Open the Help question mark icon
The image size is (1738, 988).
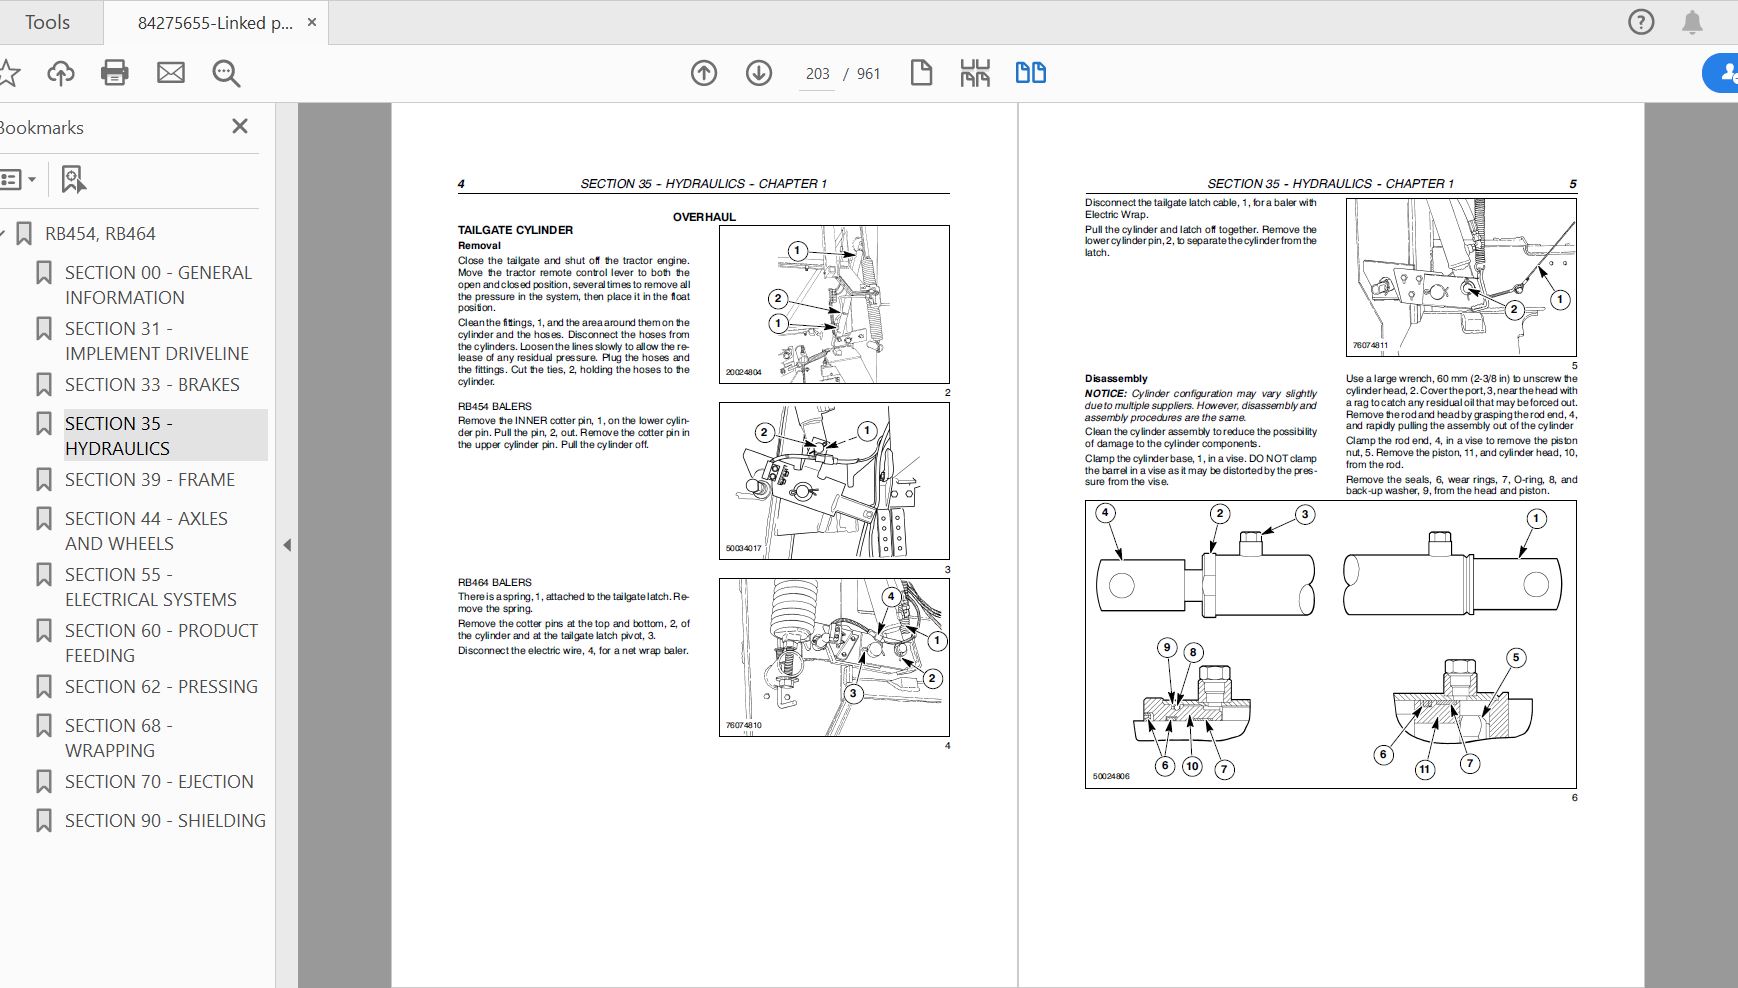point(1641,22)
